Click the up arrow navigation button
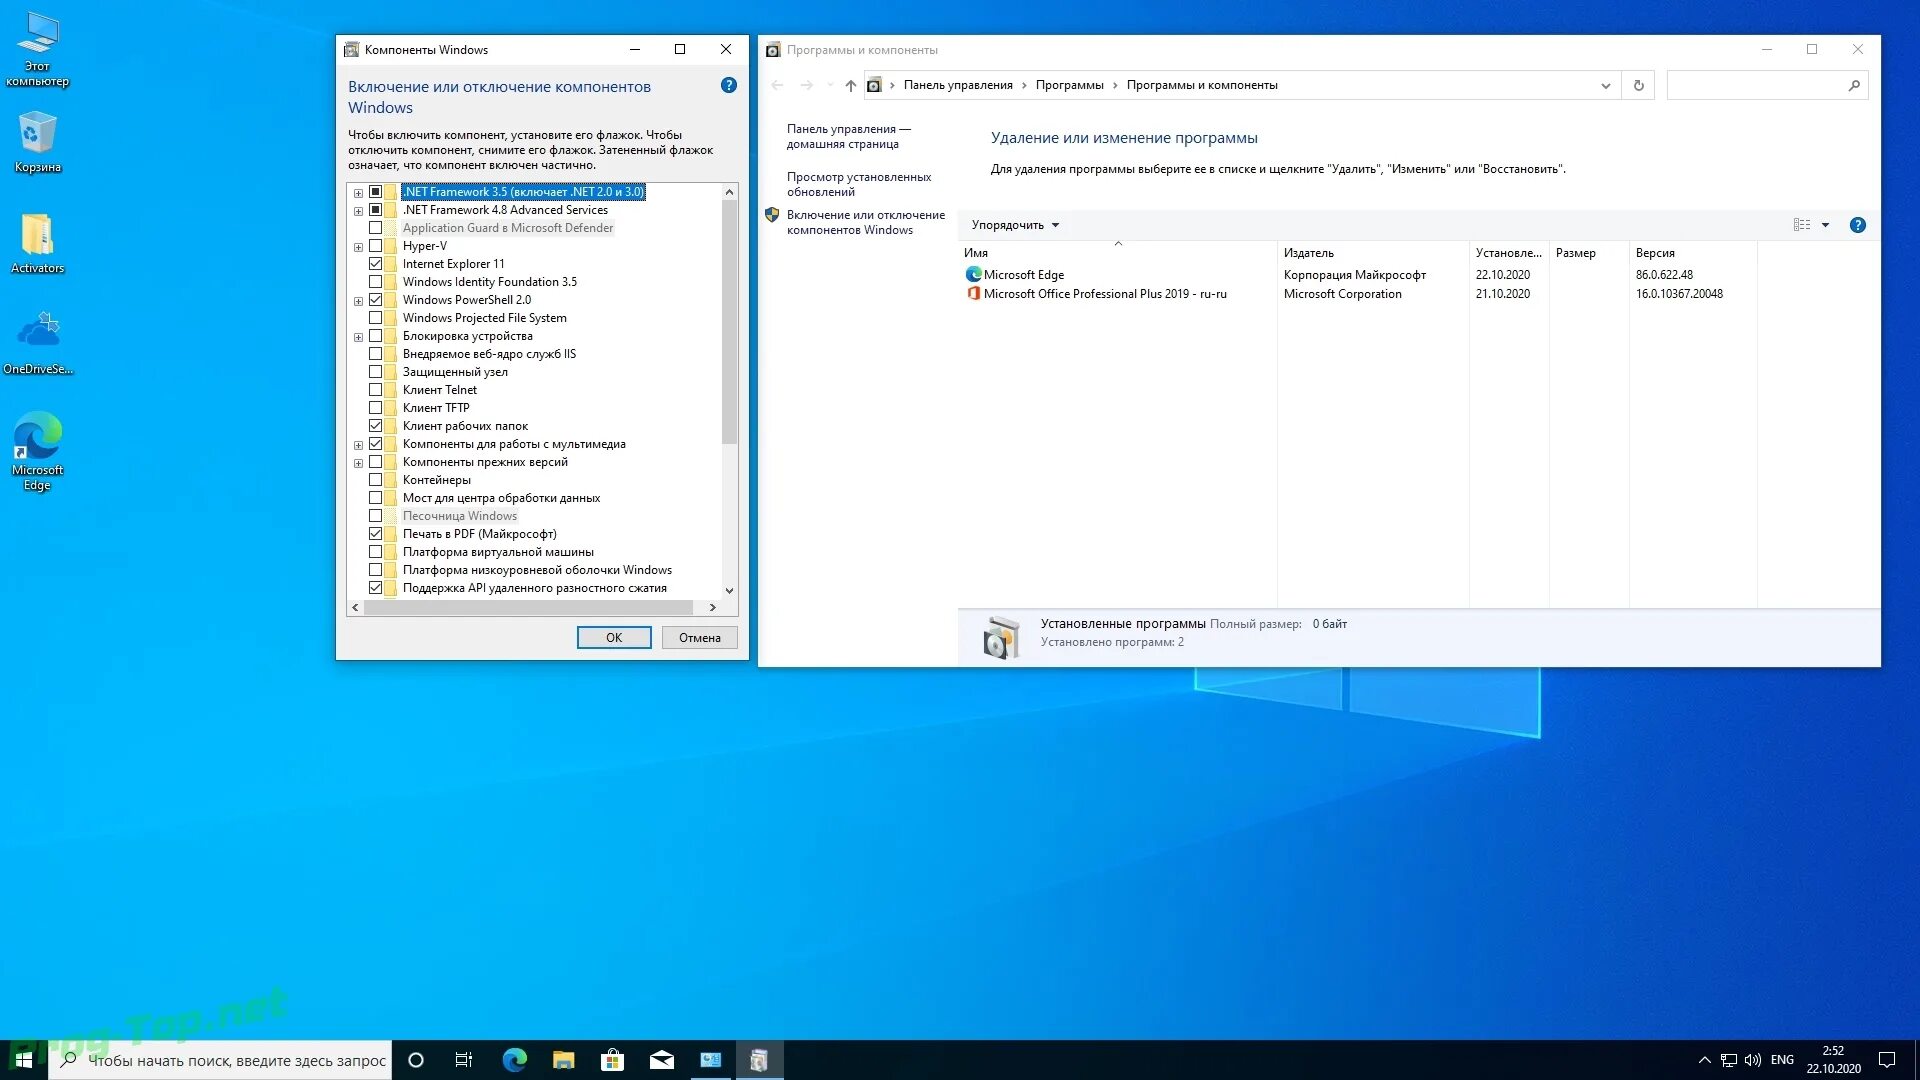1920x1080 pixels. click(x=850, y=86)
